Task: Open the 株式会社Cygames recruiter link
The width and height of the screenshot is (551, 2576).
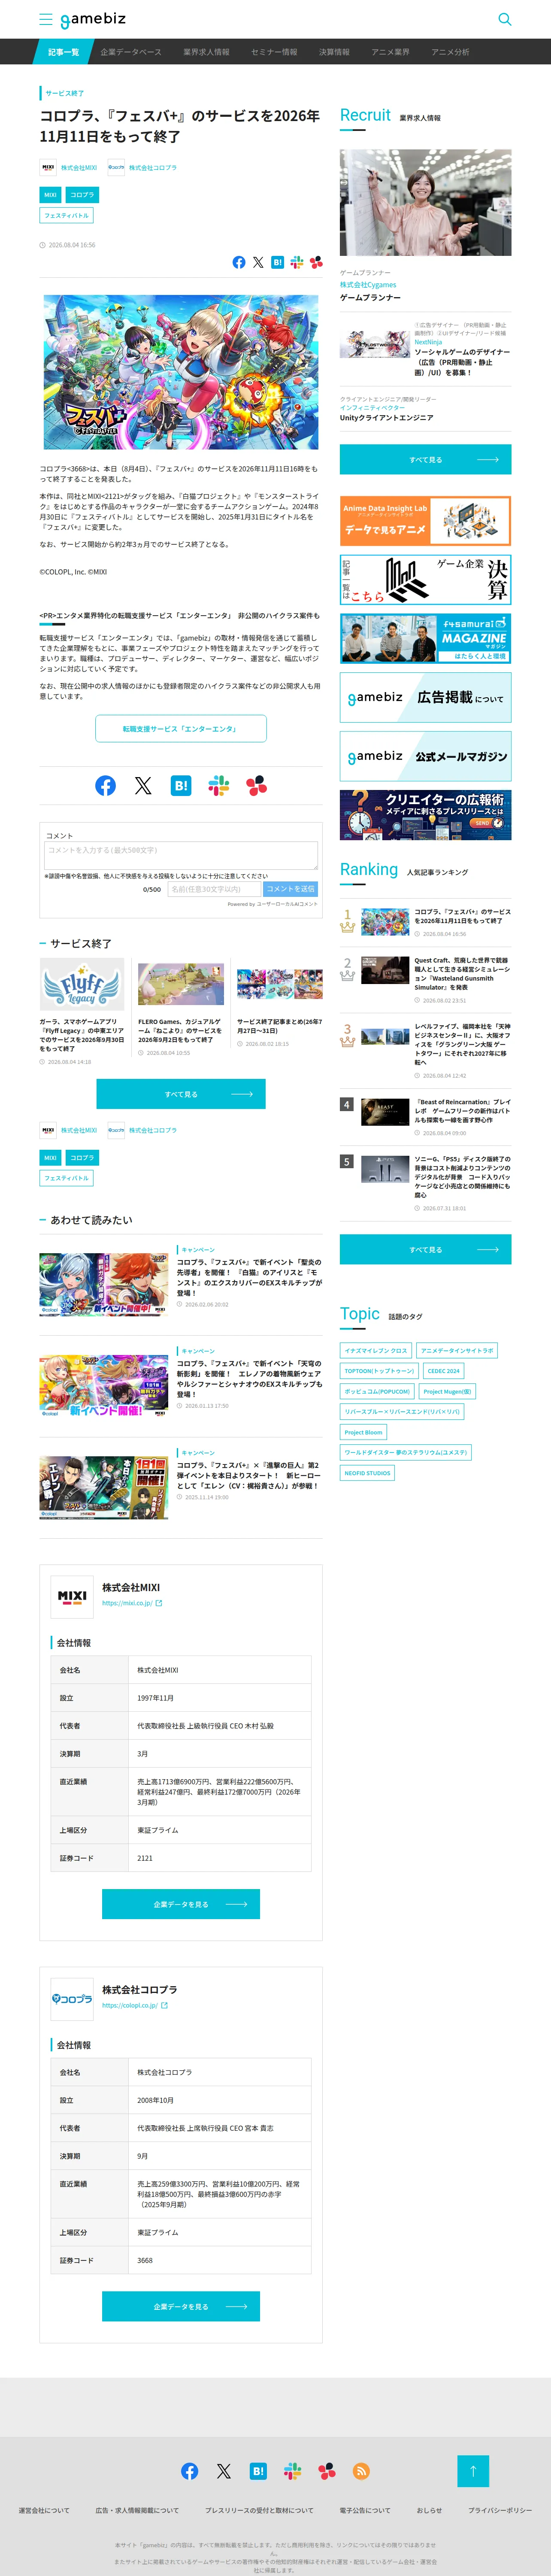Action: pyautogui.click(x=368, y=285)
